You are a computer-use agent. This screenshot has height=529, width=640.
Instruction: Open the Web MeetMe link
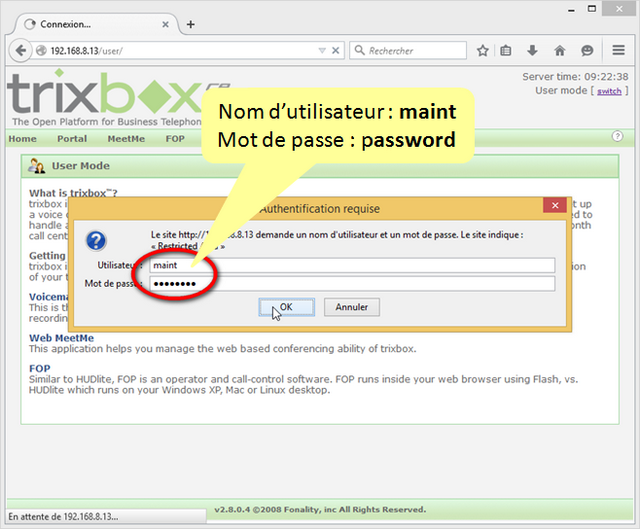[61, 338]
